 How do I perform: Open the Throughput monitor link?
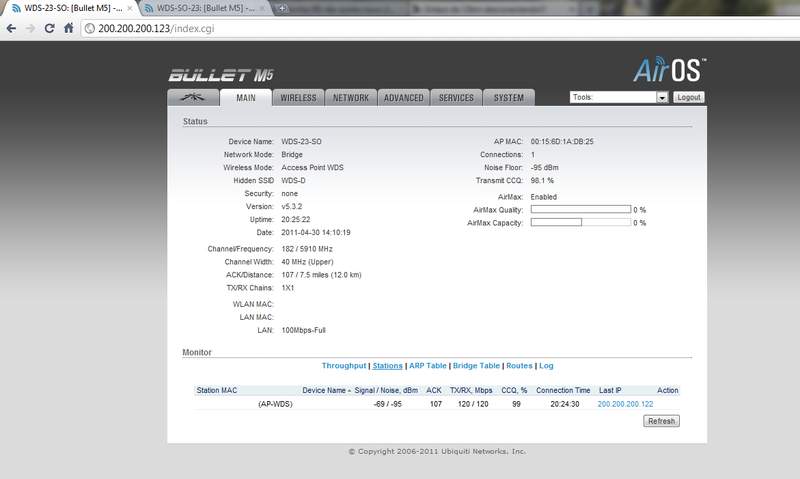344,366
